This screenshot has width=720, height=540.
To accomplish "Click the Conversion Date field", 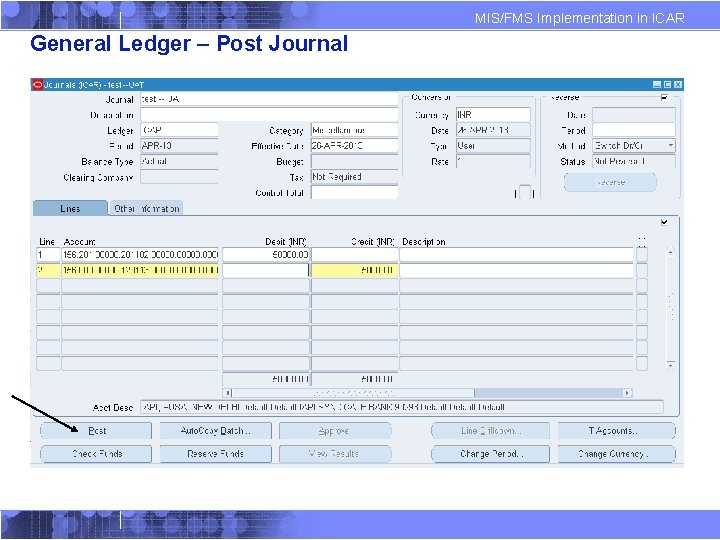I will 493,130.
